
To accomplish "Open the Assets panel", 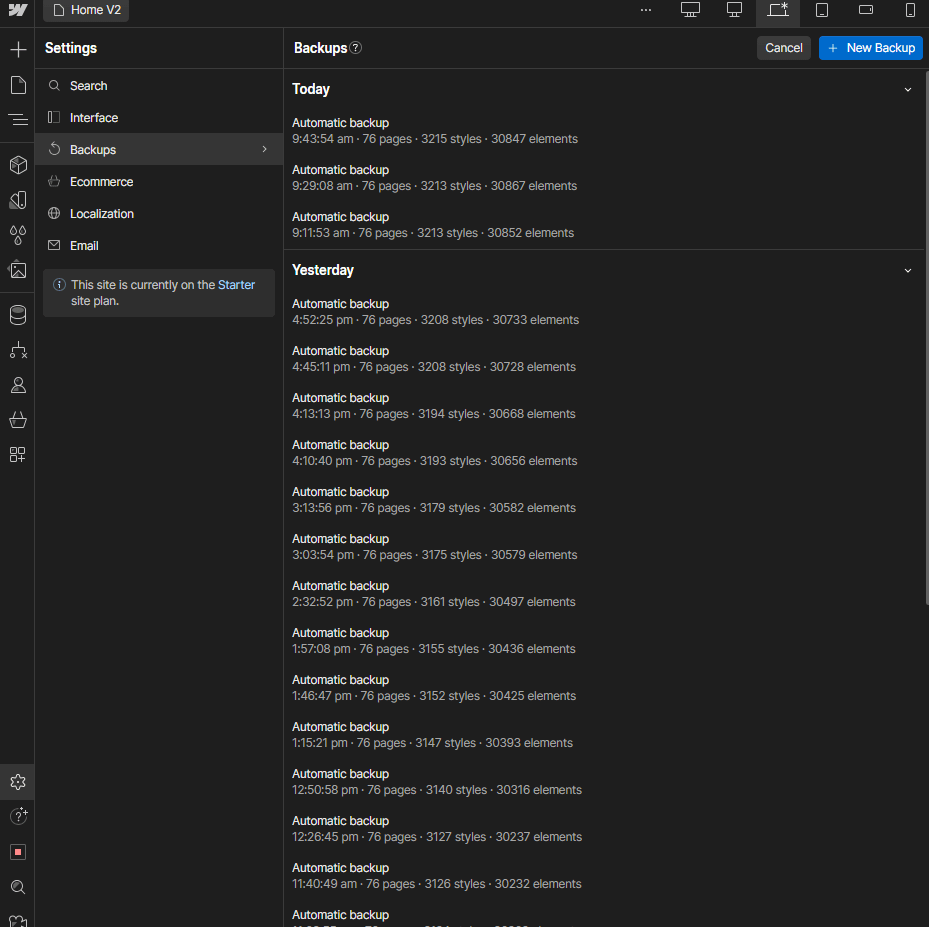I will [17, 270].
